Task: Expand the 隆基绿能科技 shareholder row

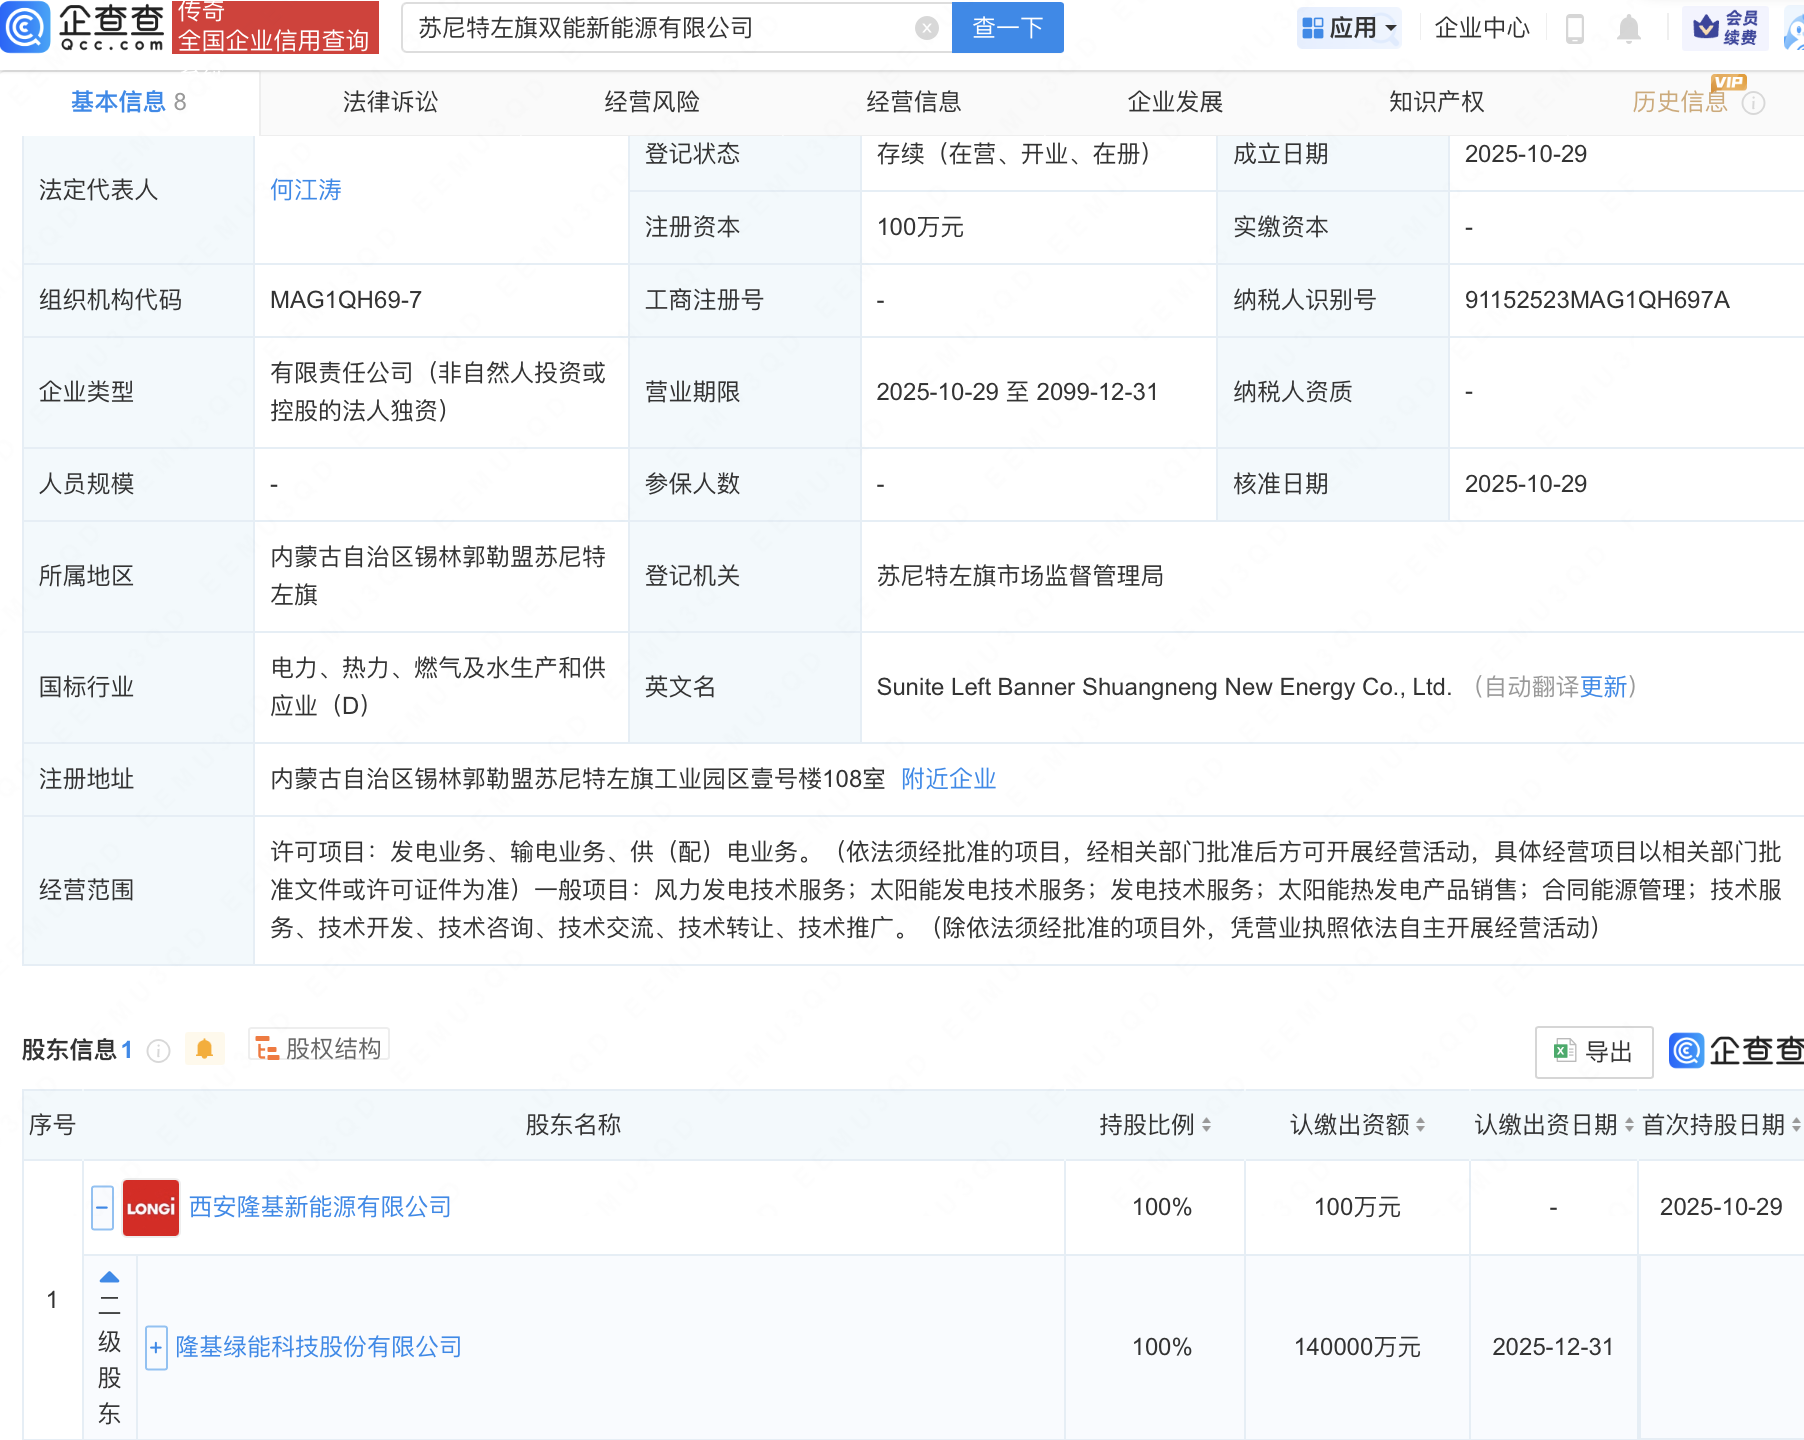Action: tap(156, 1348)
